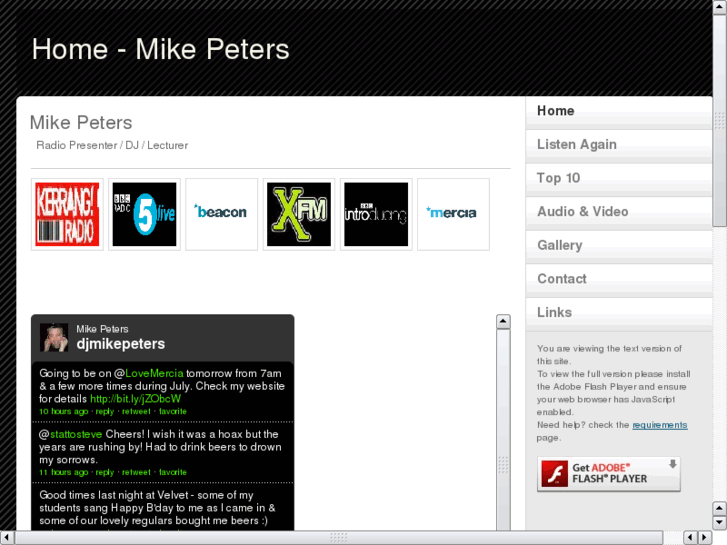Open the Home menu item
The image size is (727, 545).
(x=619, y=111)
